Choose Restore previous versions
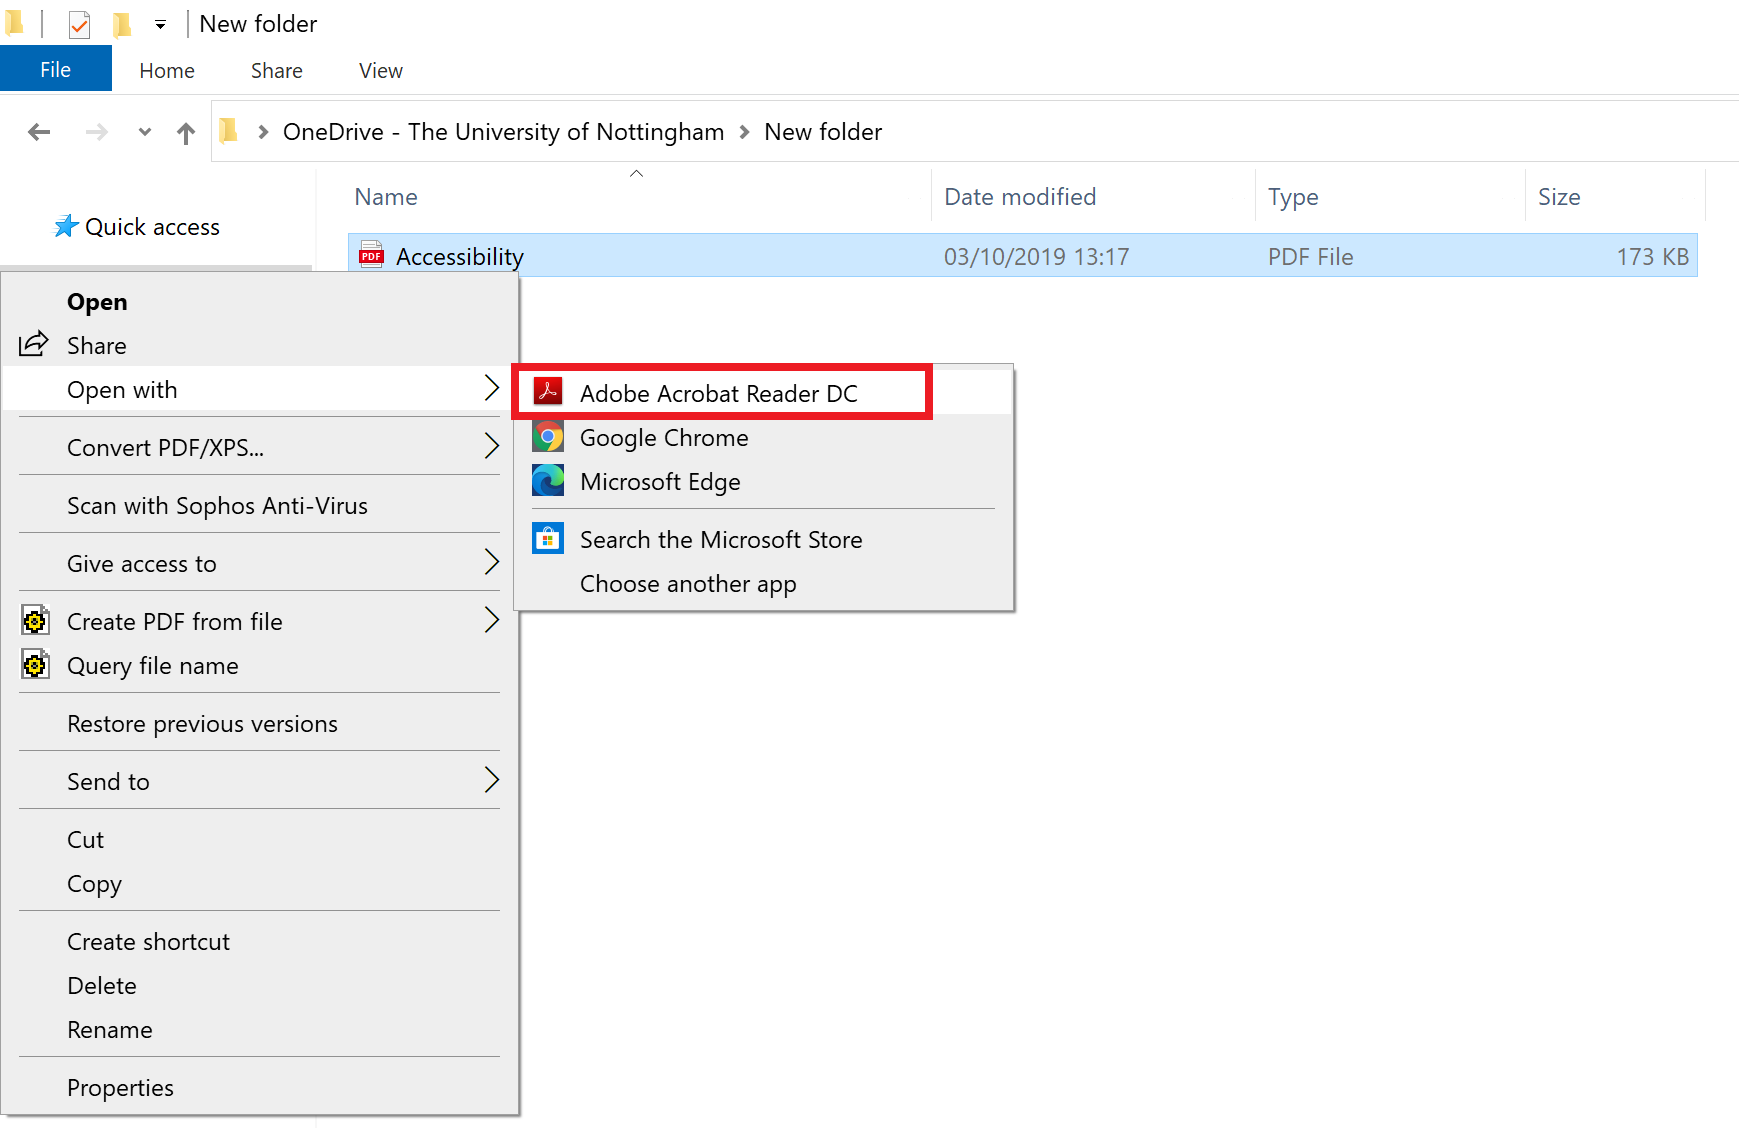Screen dimensions: 1739x1128 tap(260, 724)
